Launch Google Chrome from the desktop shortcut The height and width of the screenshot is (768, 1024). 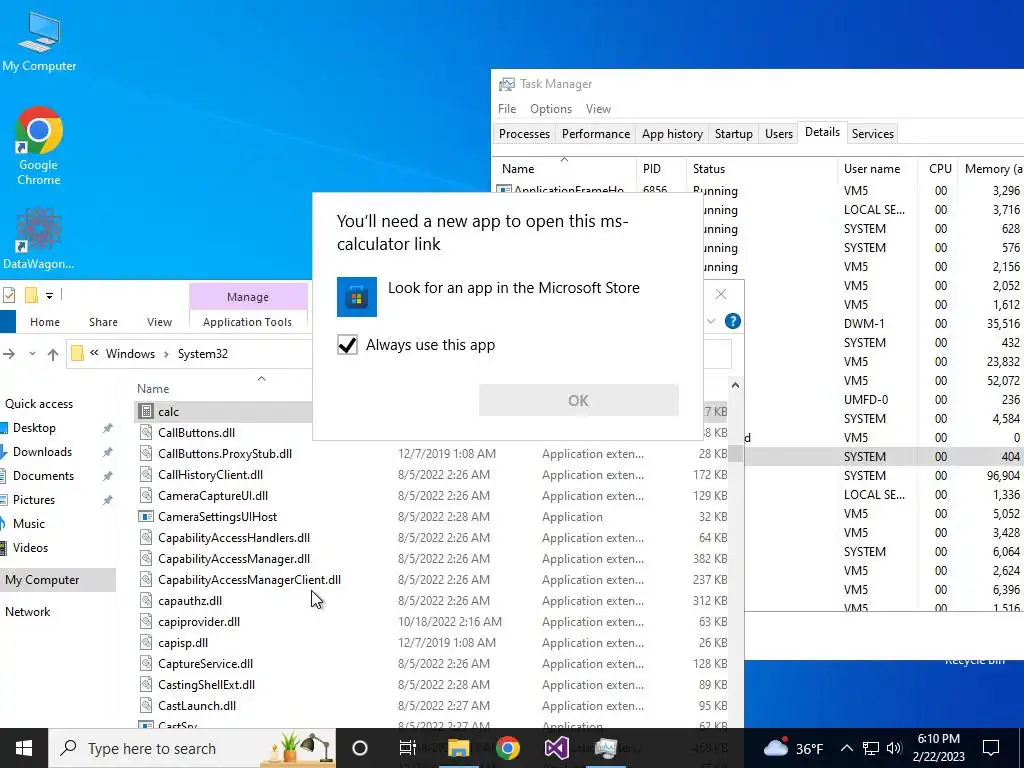39,145
